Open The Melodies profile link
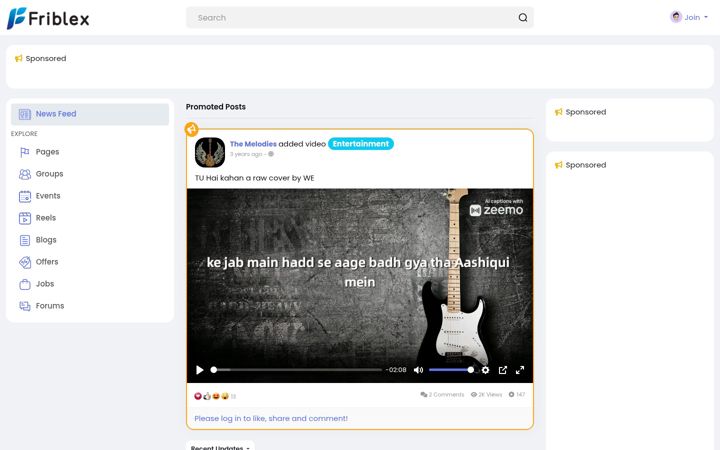720x450 pixels. pos(253,144)
